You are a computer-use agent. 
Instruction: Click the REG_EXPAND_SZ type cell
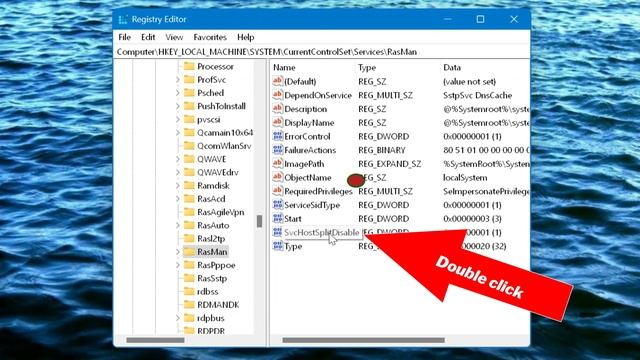(x=389, y=164)
